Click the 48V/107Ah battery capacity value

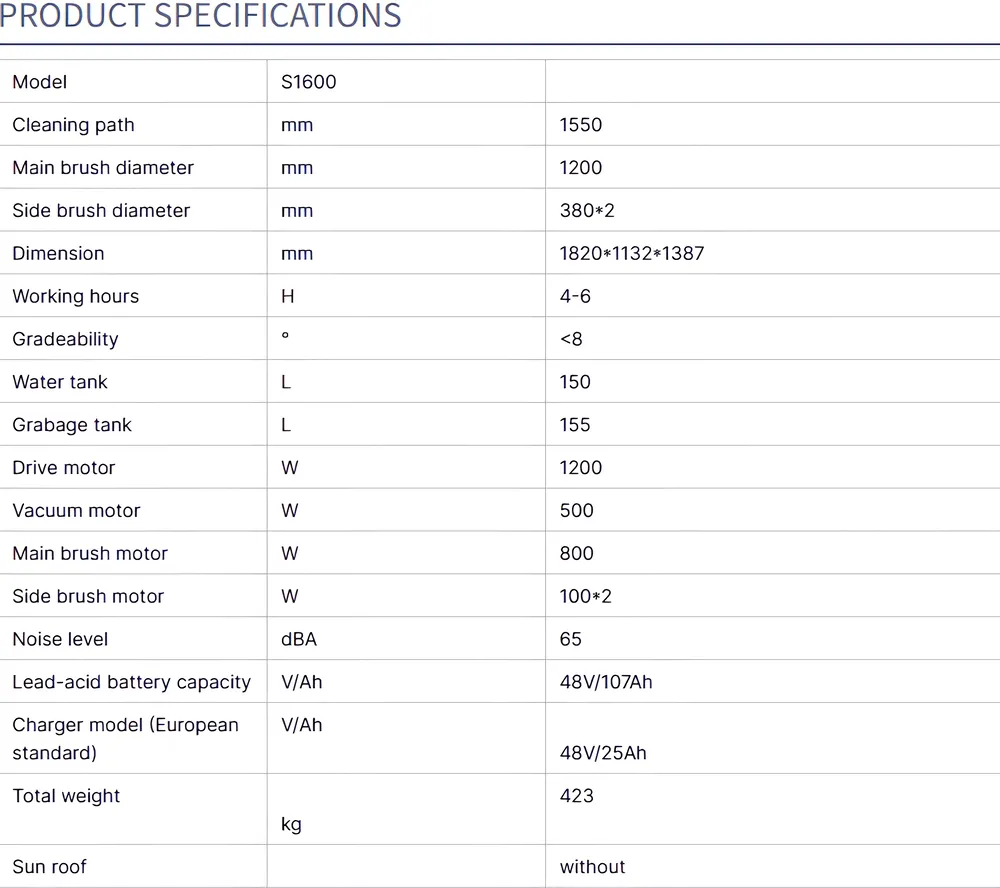606,682
